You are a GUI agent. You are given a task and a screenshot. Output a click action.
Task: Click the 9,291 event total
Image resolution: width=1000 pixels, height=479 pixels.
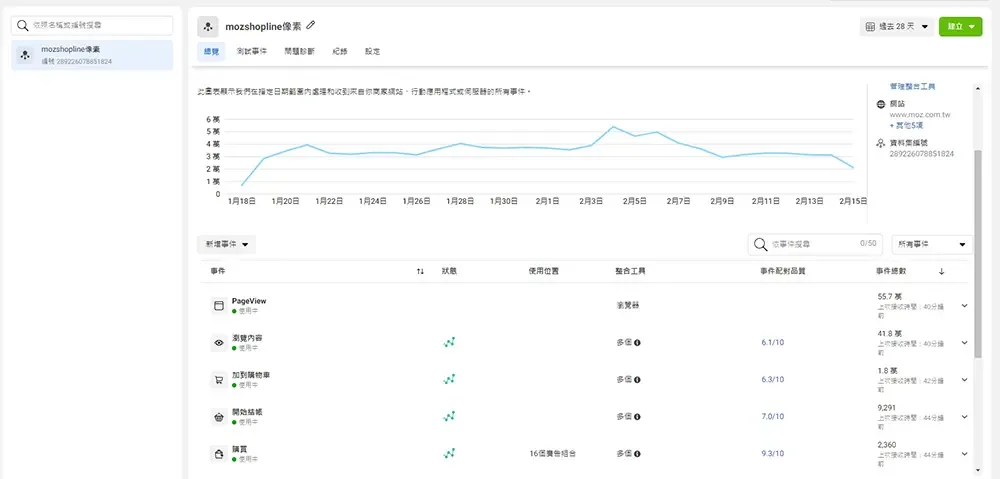[x=888, y=407]
